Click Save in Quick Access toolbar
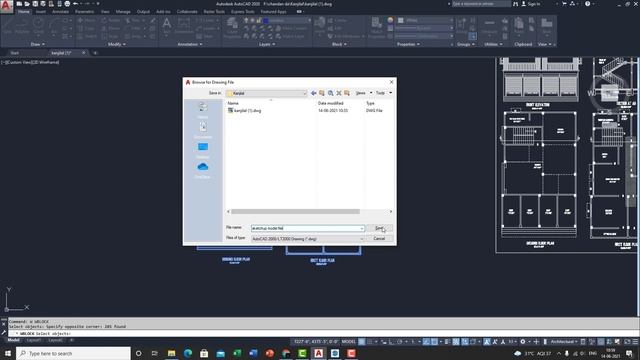 coord(35,4)
